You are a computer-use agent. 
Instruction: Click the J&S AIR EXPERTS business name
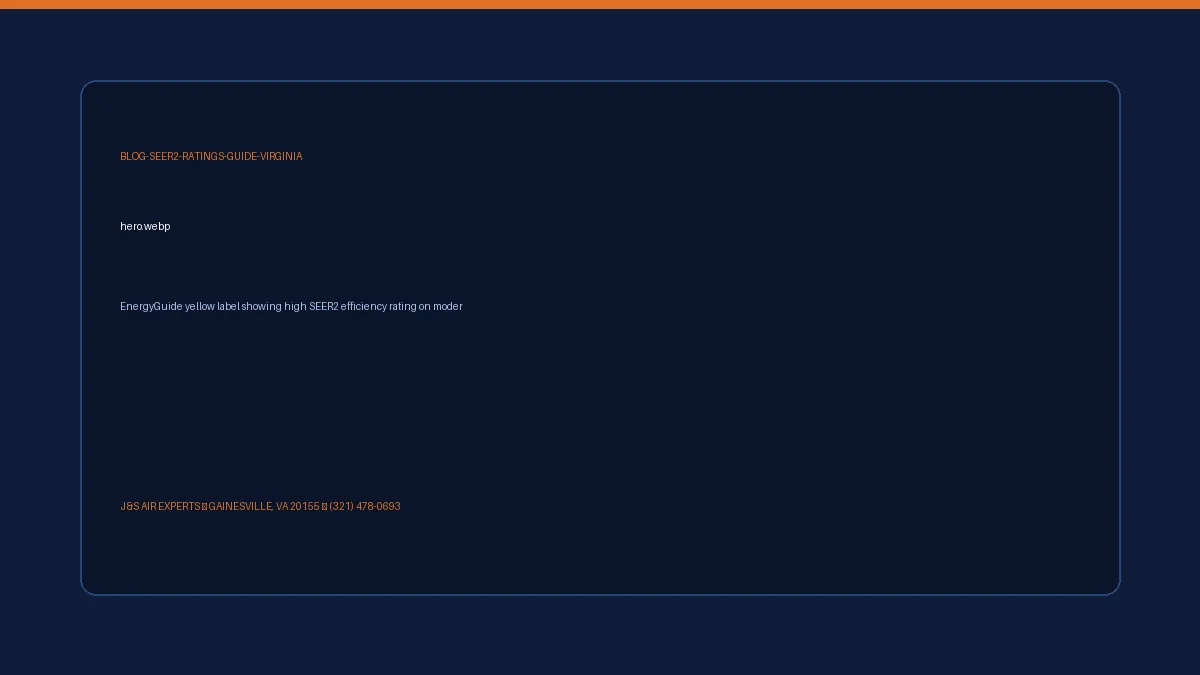tap(160, 507)
